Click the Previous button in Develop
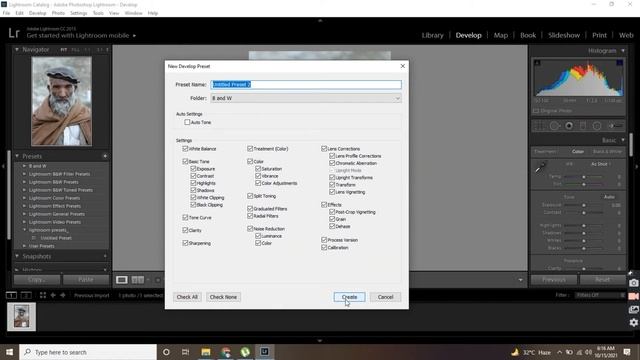The image size is (640, 360). pyautogui.click(x=554, y=280)
